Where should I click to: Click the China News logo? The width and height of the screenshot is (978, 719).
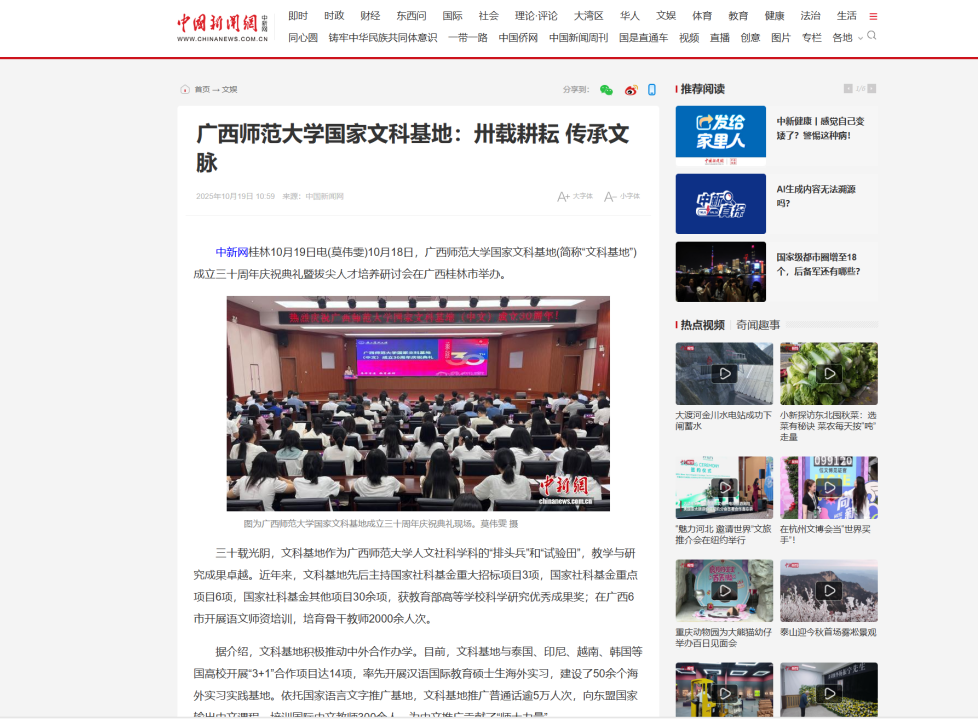point(223,26)
